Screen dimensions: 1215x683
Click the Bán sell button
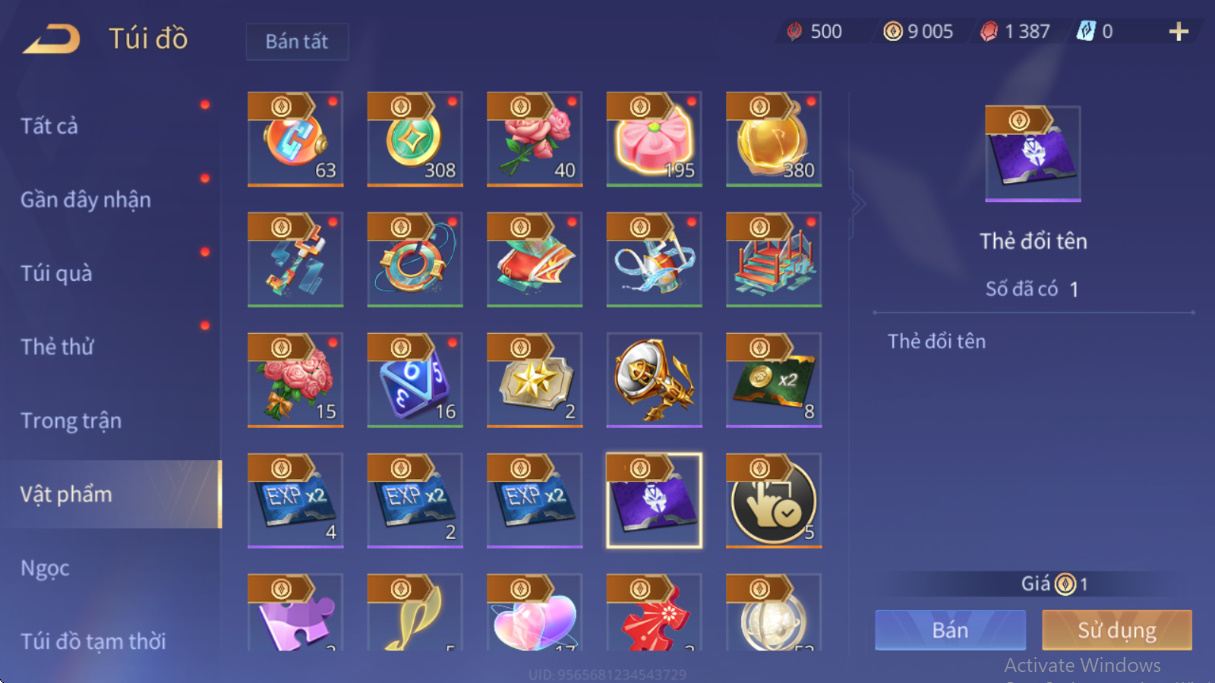point(950,630)
